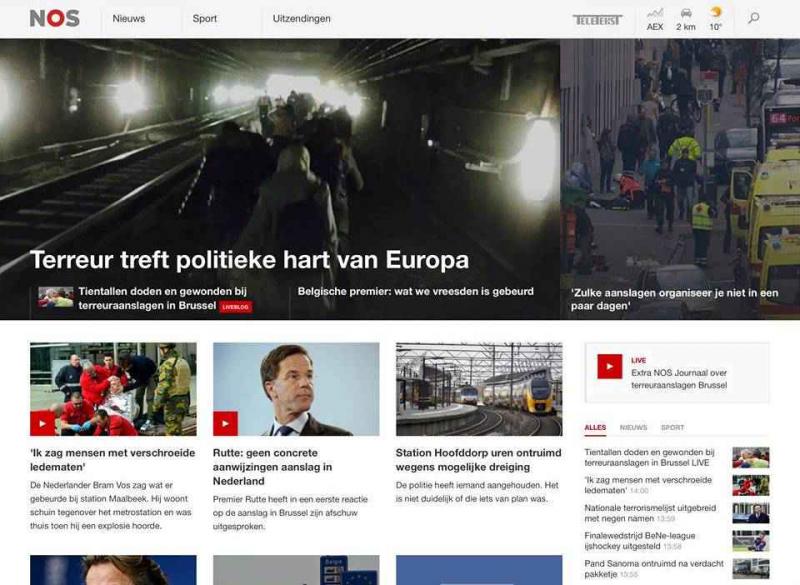Open the 'Zulke aanslagen organiseer je niet' story
Screen dimensions: 800x585
click(674, 299)
